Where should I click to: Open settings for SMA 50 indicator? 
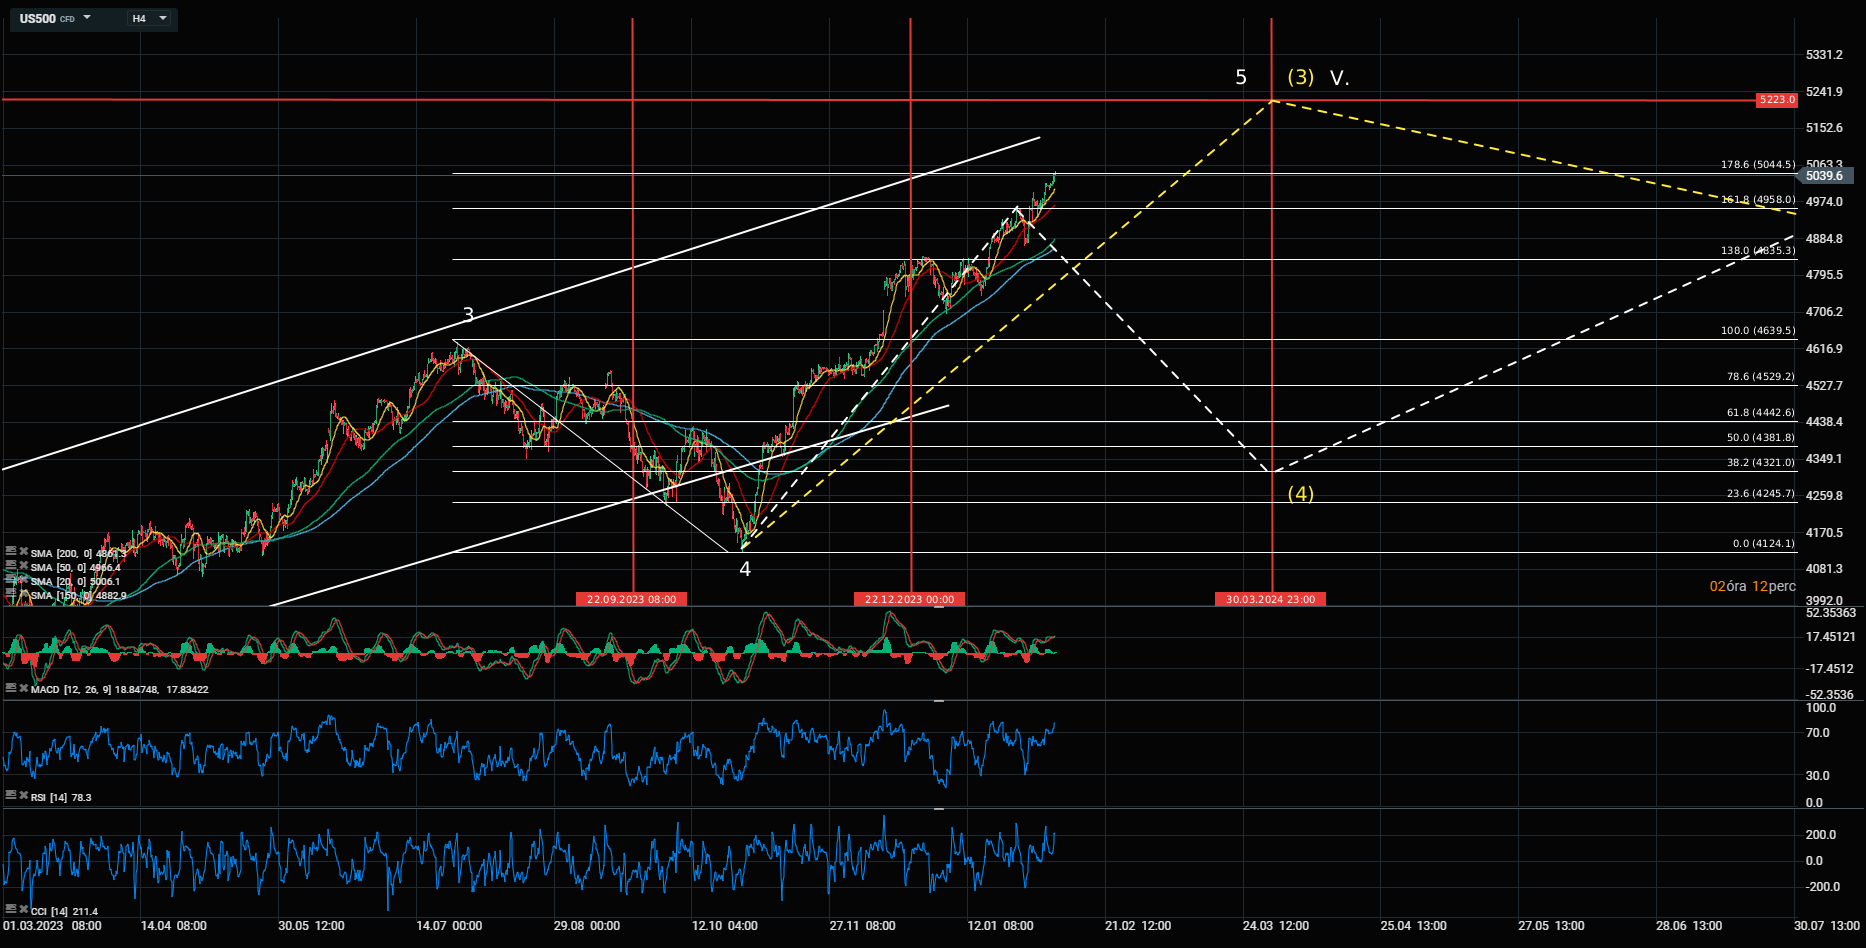[x=11, y=566]
